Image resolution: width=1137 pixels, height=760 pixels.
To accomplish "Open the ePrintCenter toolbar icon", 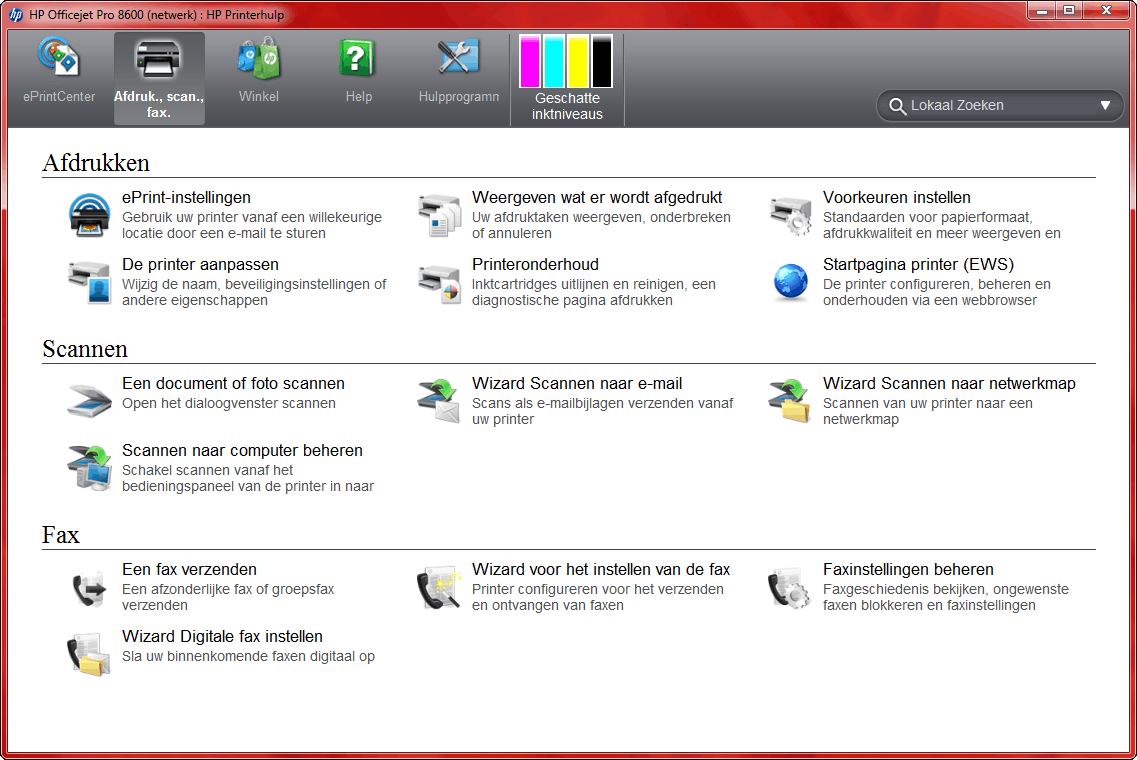I will [59, 58].
